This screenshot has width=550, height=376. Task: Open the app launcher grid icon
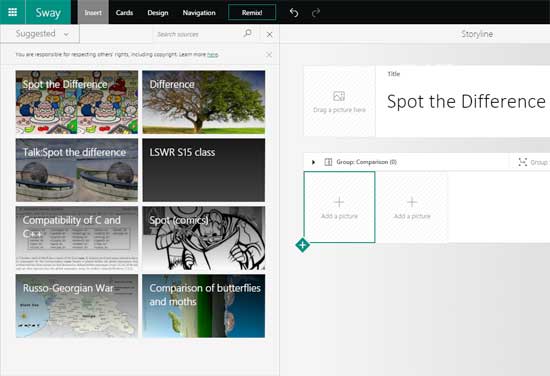(13, 12)
